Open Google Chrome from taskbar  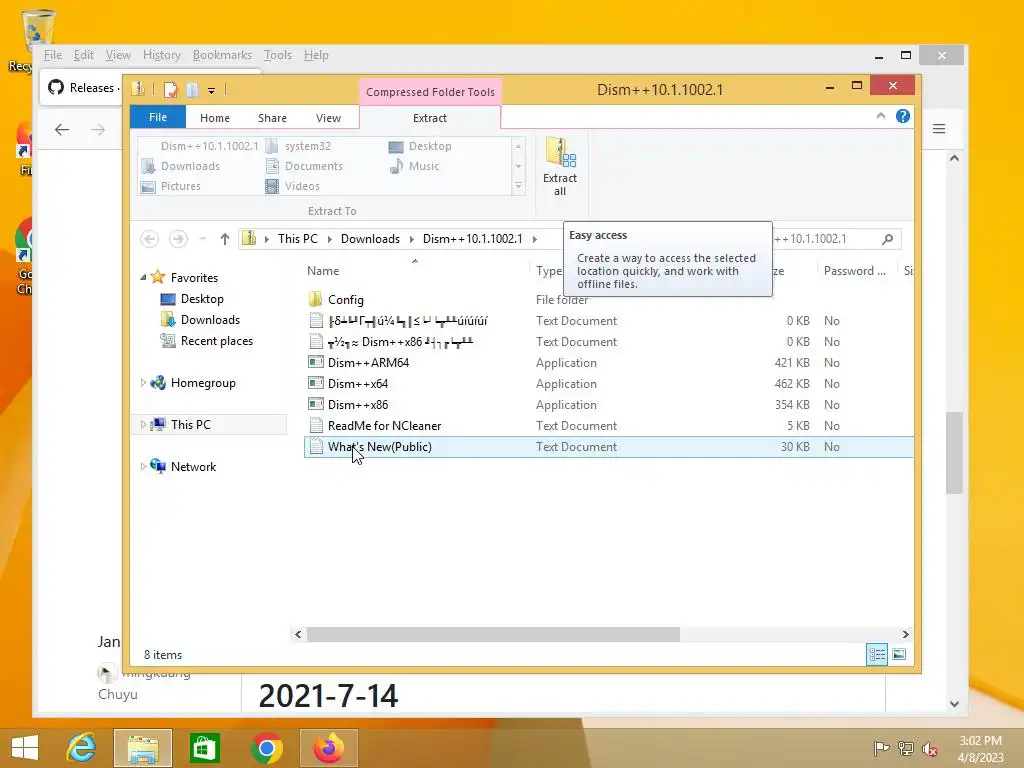pos(266,748)
